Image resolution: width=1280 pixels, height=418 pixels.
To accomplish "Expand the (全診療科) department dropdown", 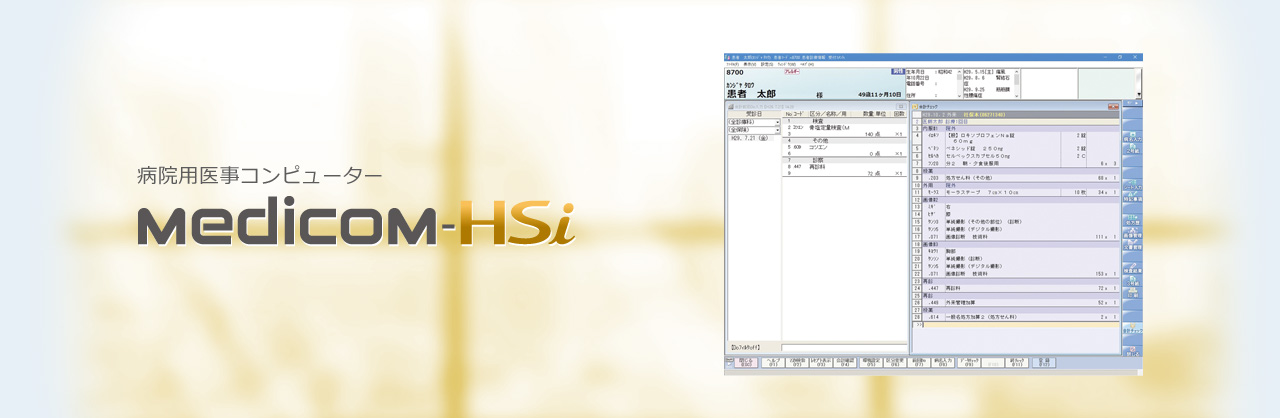I will click(x=777, y=122).
